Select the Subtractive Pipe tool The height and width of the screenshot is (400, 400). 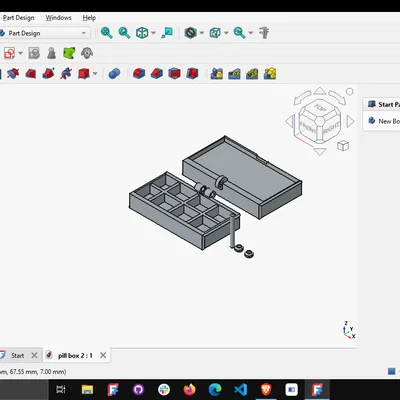click(49, 73)
